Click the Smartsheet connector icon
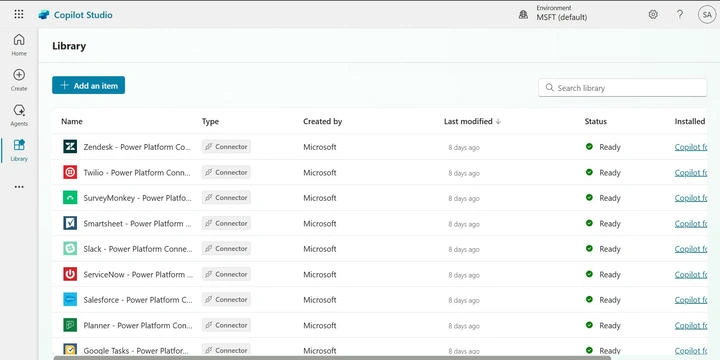The image size is (720, 360). [x=70, y=223]
